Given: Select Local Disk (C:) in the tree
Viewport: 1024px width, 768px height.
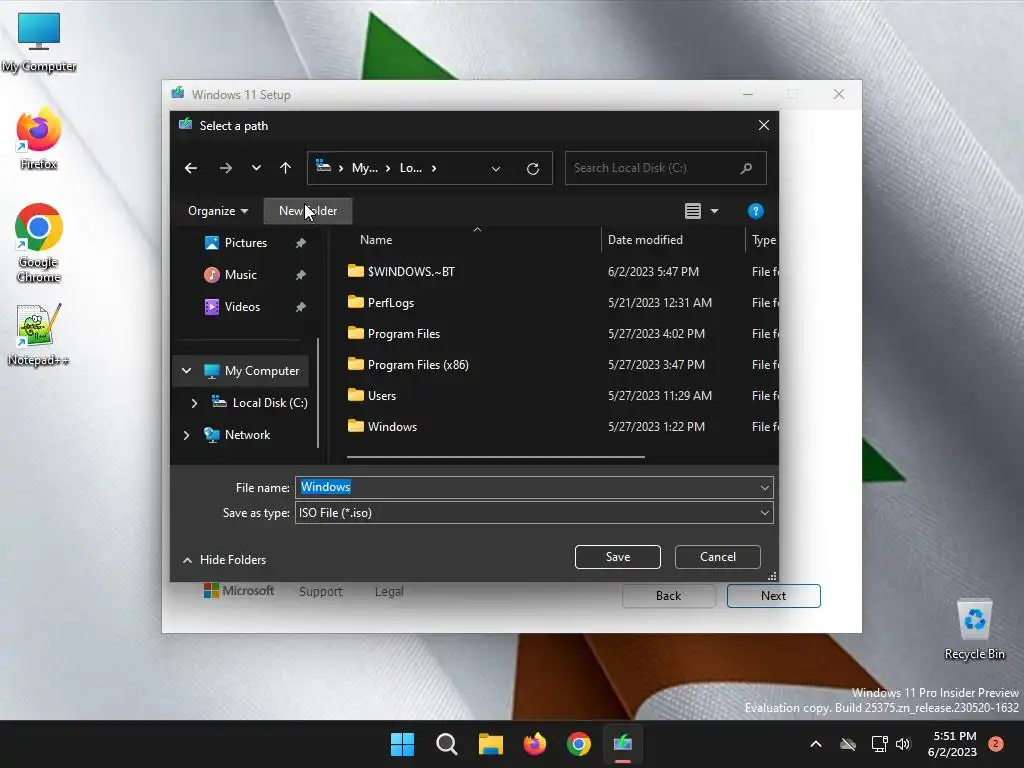Looking at the screenshot, I should [270, 403].
